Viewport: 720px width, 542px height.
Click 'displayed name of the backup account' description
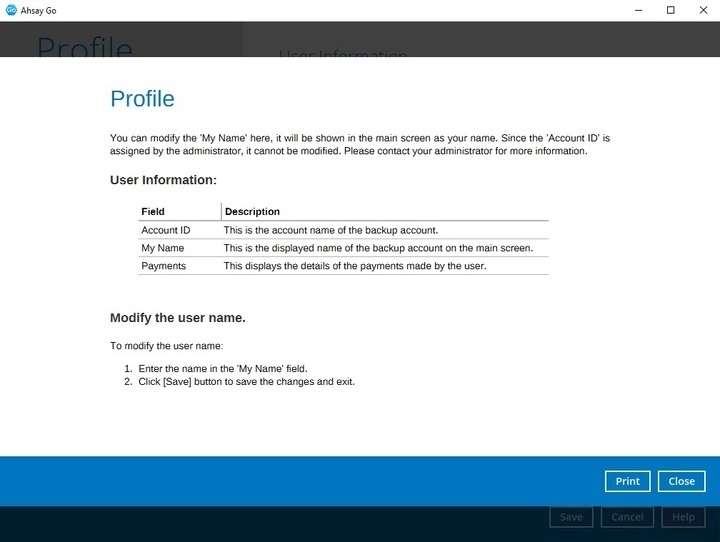pos(378,248)
